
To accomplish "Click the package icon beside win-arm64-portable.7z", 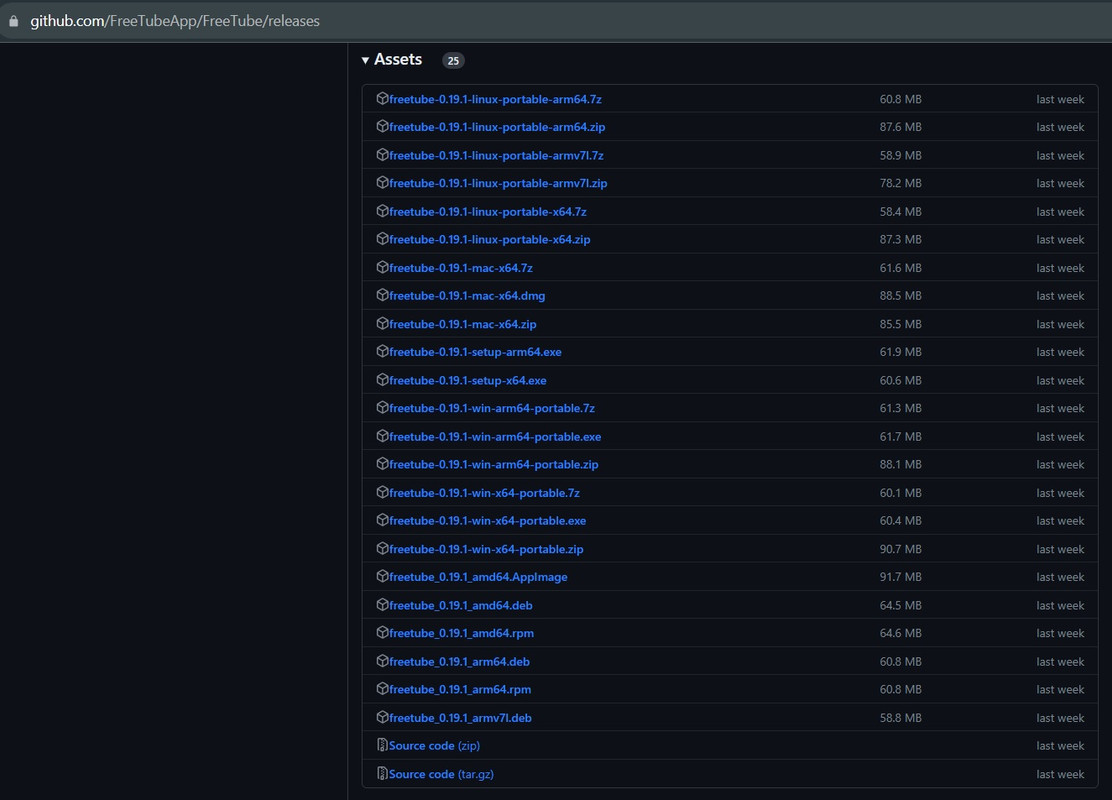I will tap(382, 407).
